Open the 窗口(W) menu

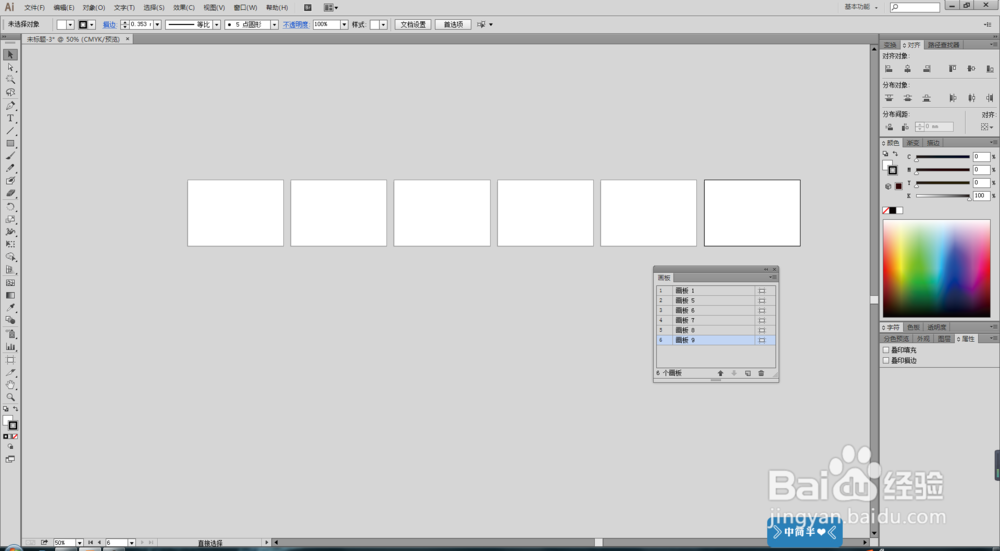pyautogui.click(x=245, y=8)
